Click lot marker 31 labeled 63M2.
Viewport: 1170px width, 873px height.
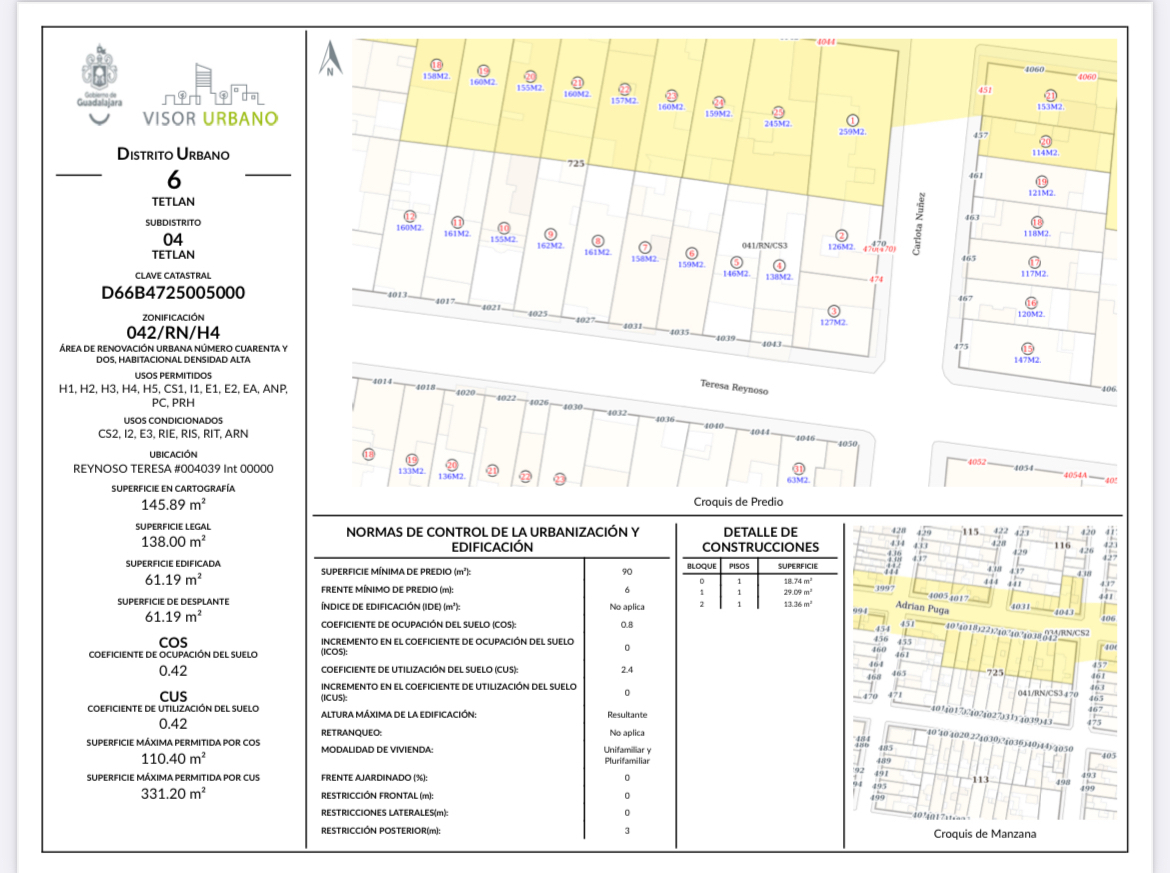click(x=798, y=469)
